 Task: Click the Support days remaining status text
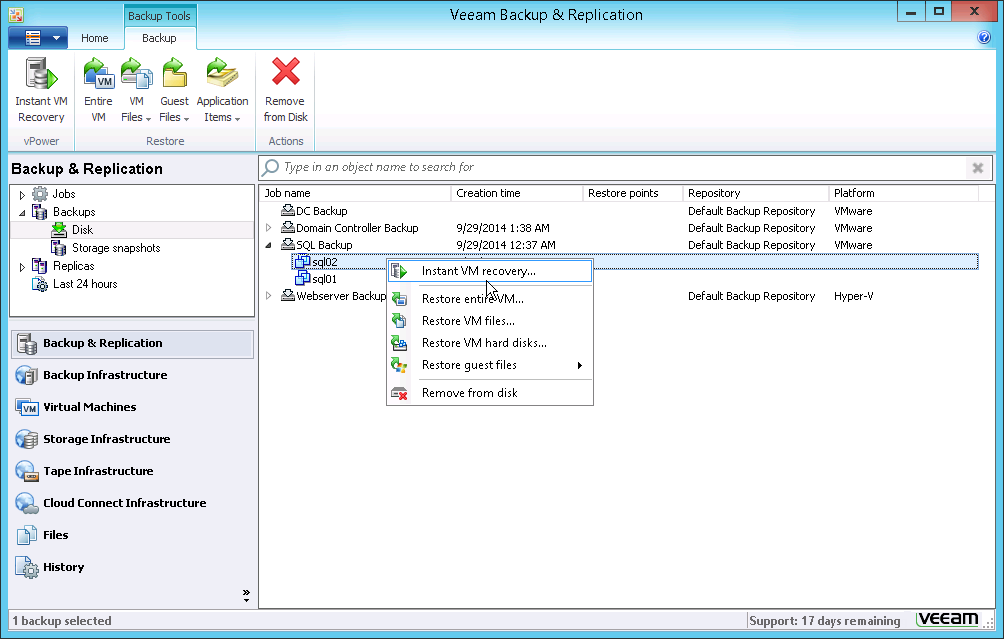825,621
